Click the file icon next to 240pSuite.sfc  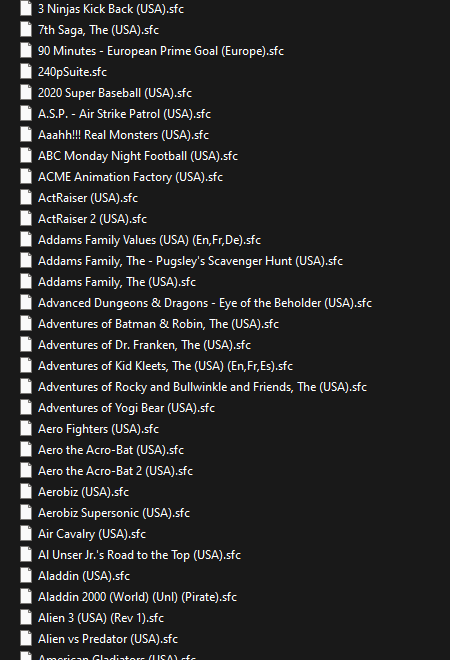pos(26,72)
